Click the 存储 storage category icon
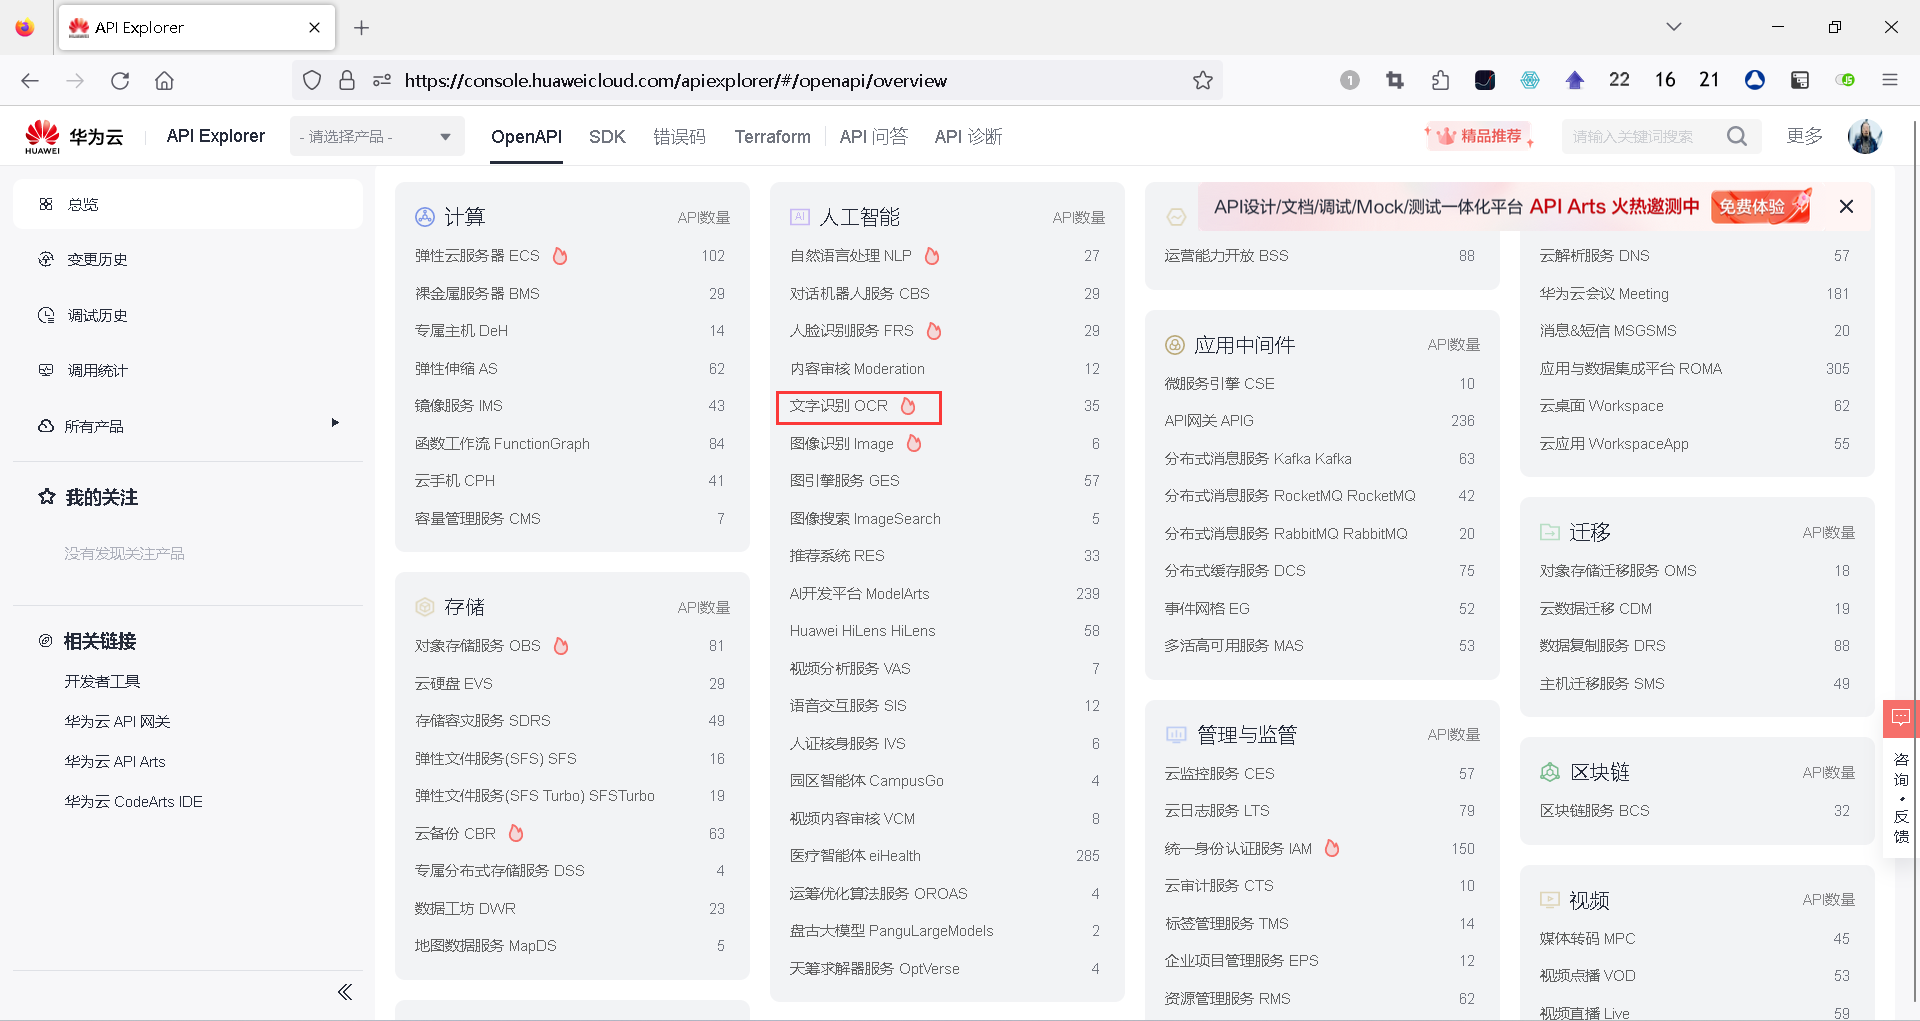Image resolution: width=1920 pixels, height=1021 pixels. pos(425,606)
